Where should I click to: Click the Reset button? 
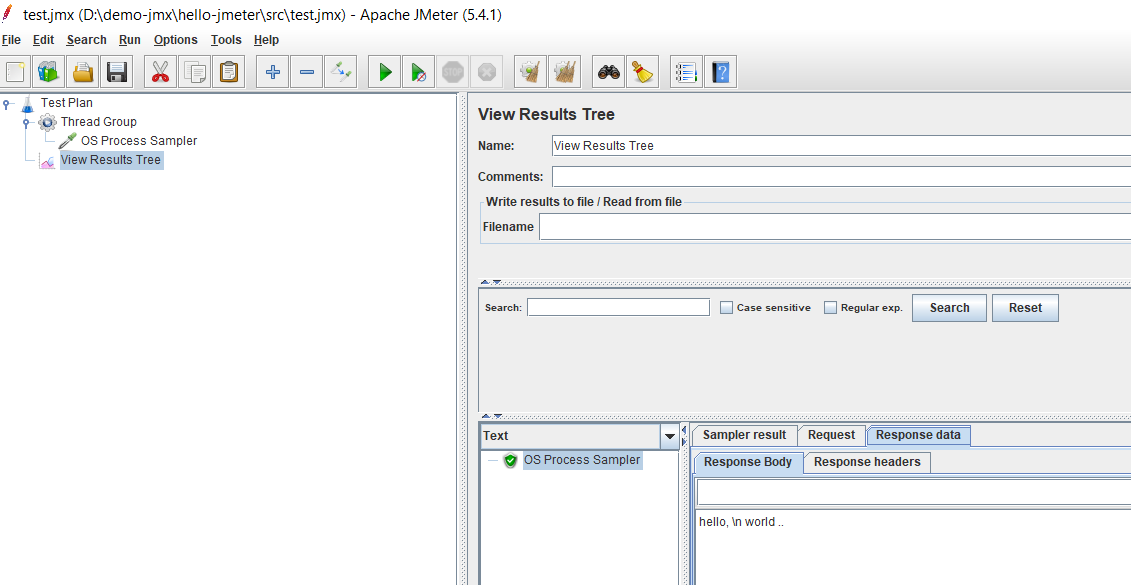1025,307
